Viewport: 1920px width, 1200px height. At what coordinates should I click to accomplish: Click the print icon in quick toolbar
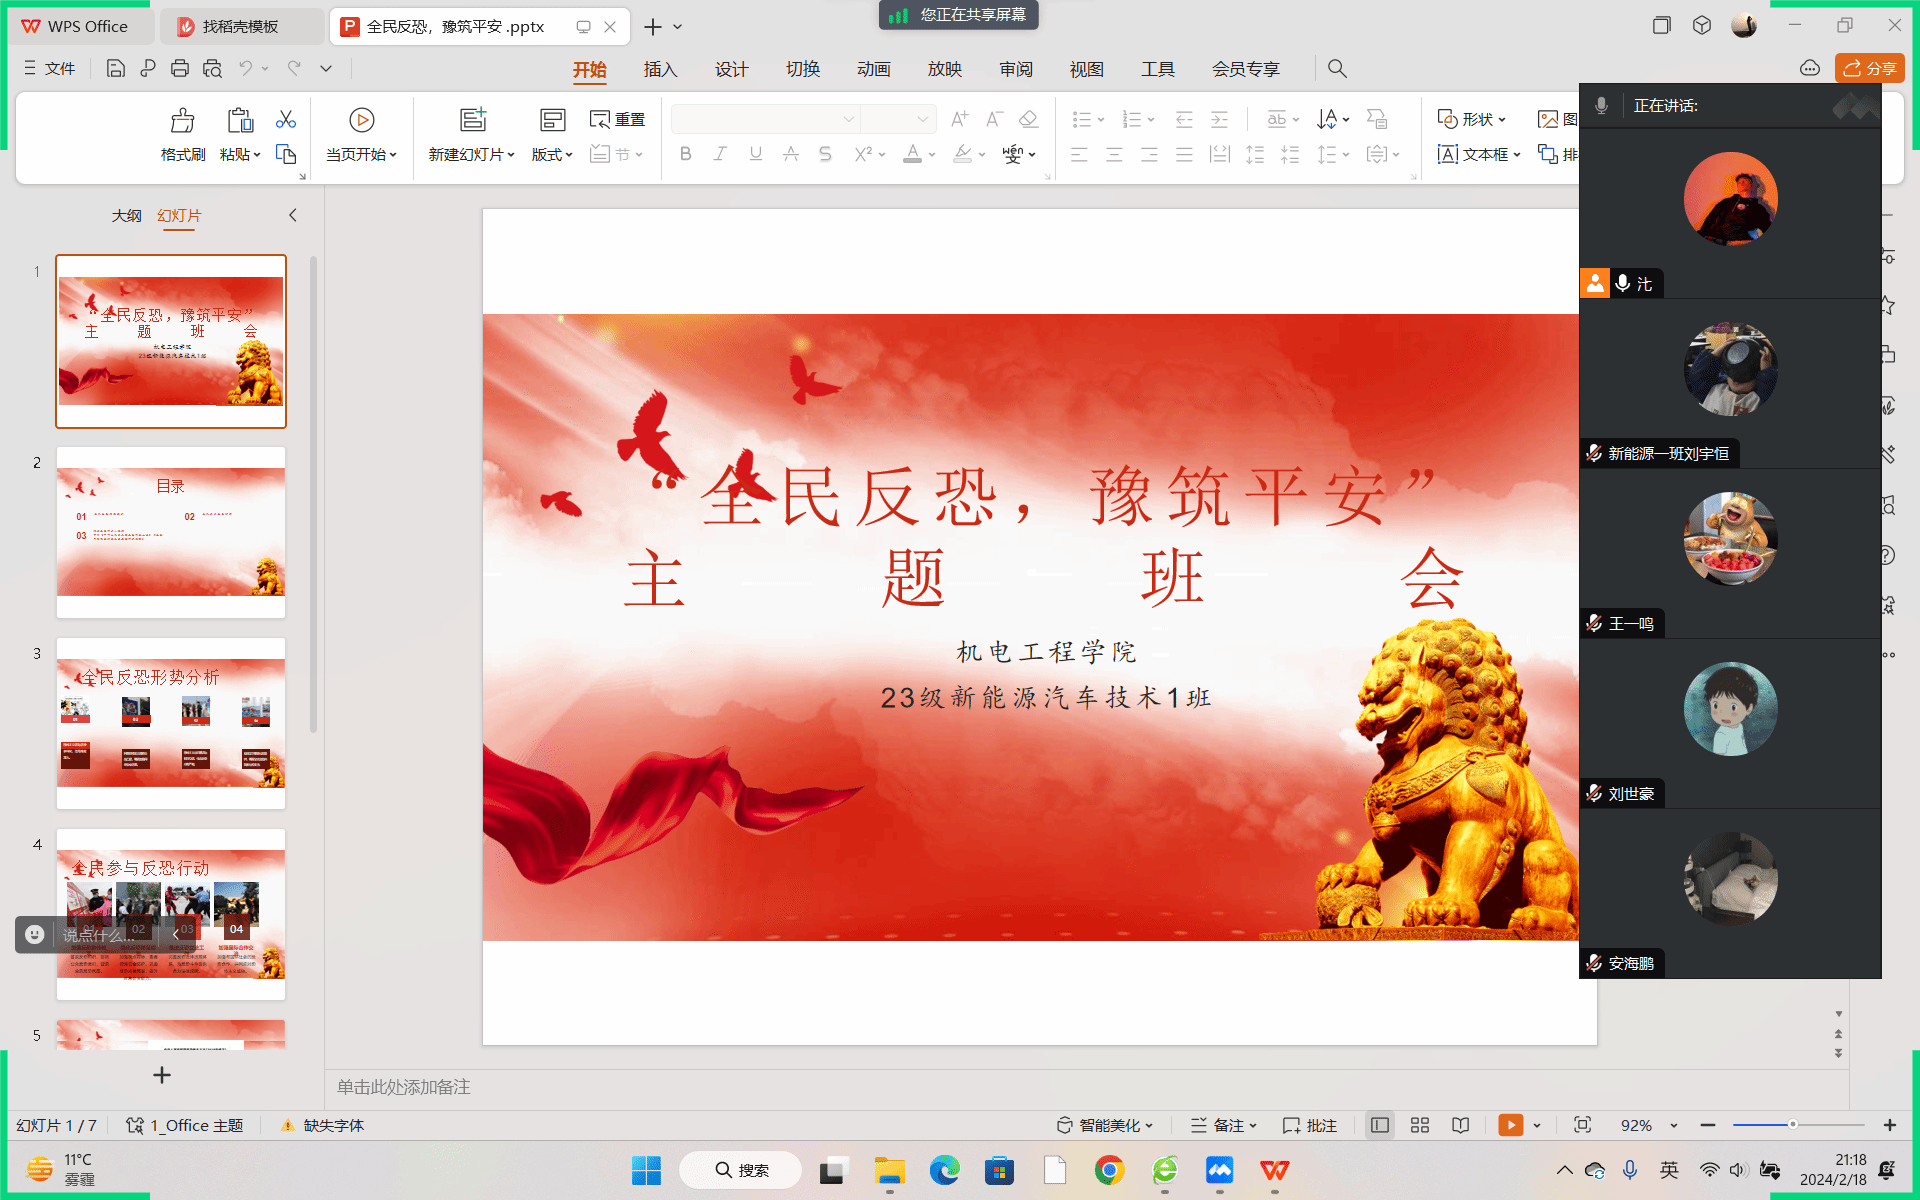pos(180,68)
